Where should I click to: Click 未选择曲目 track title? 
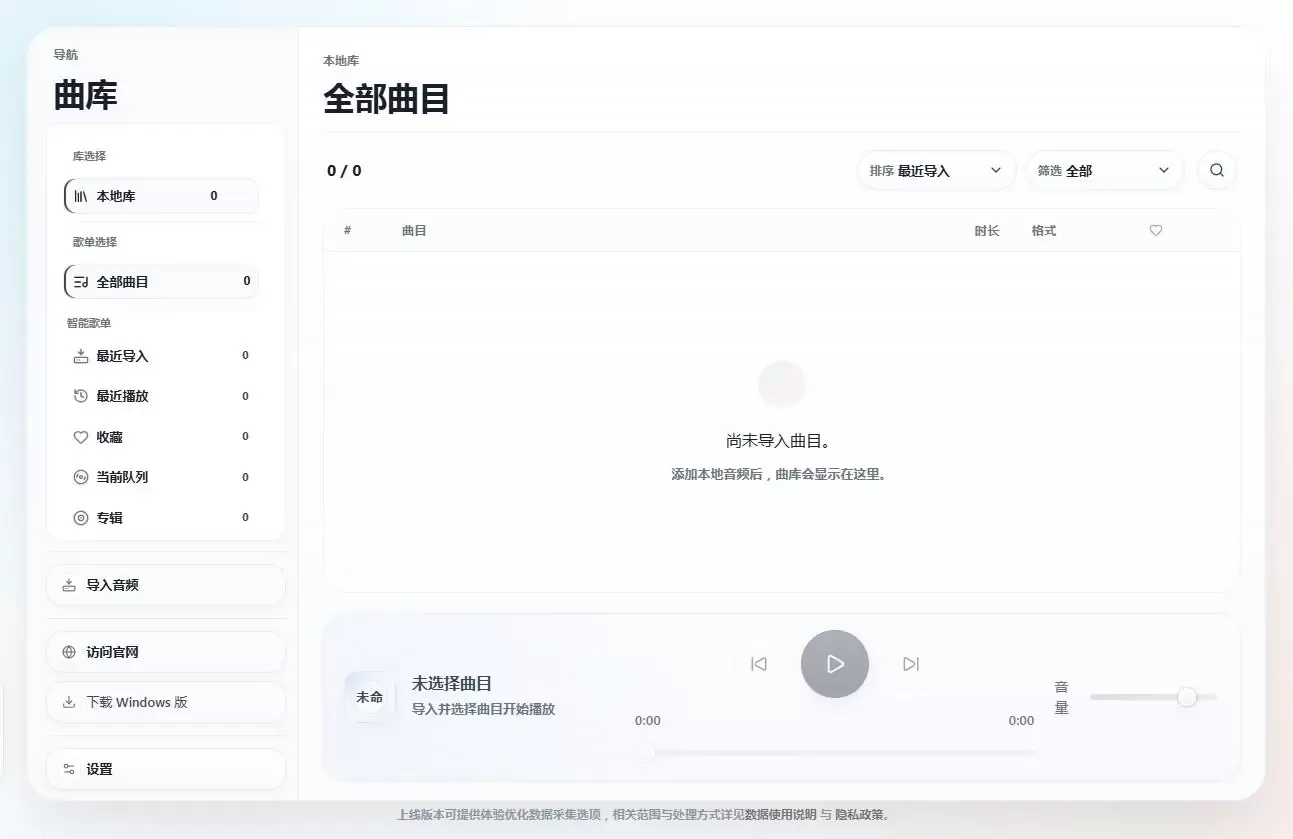[x=452, y=684]
